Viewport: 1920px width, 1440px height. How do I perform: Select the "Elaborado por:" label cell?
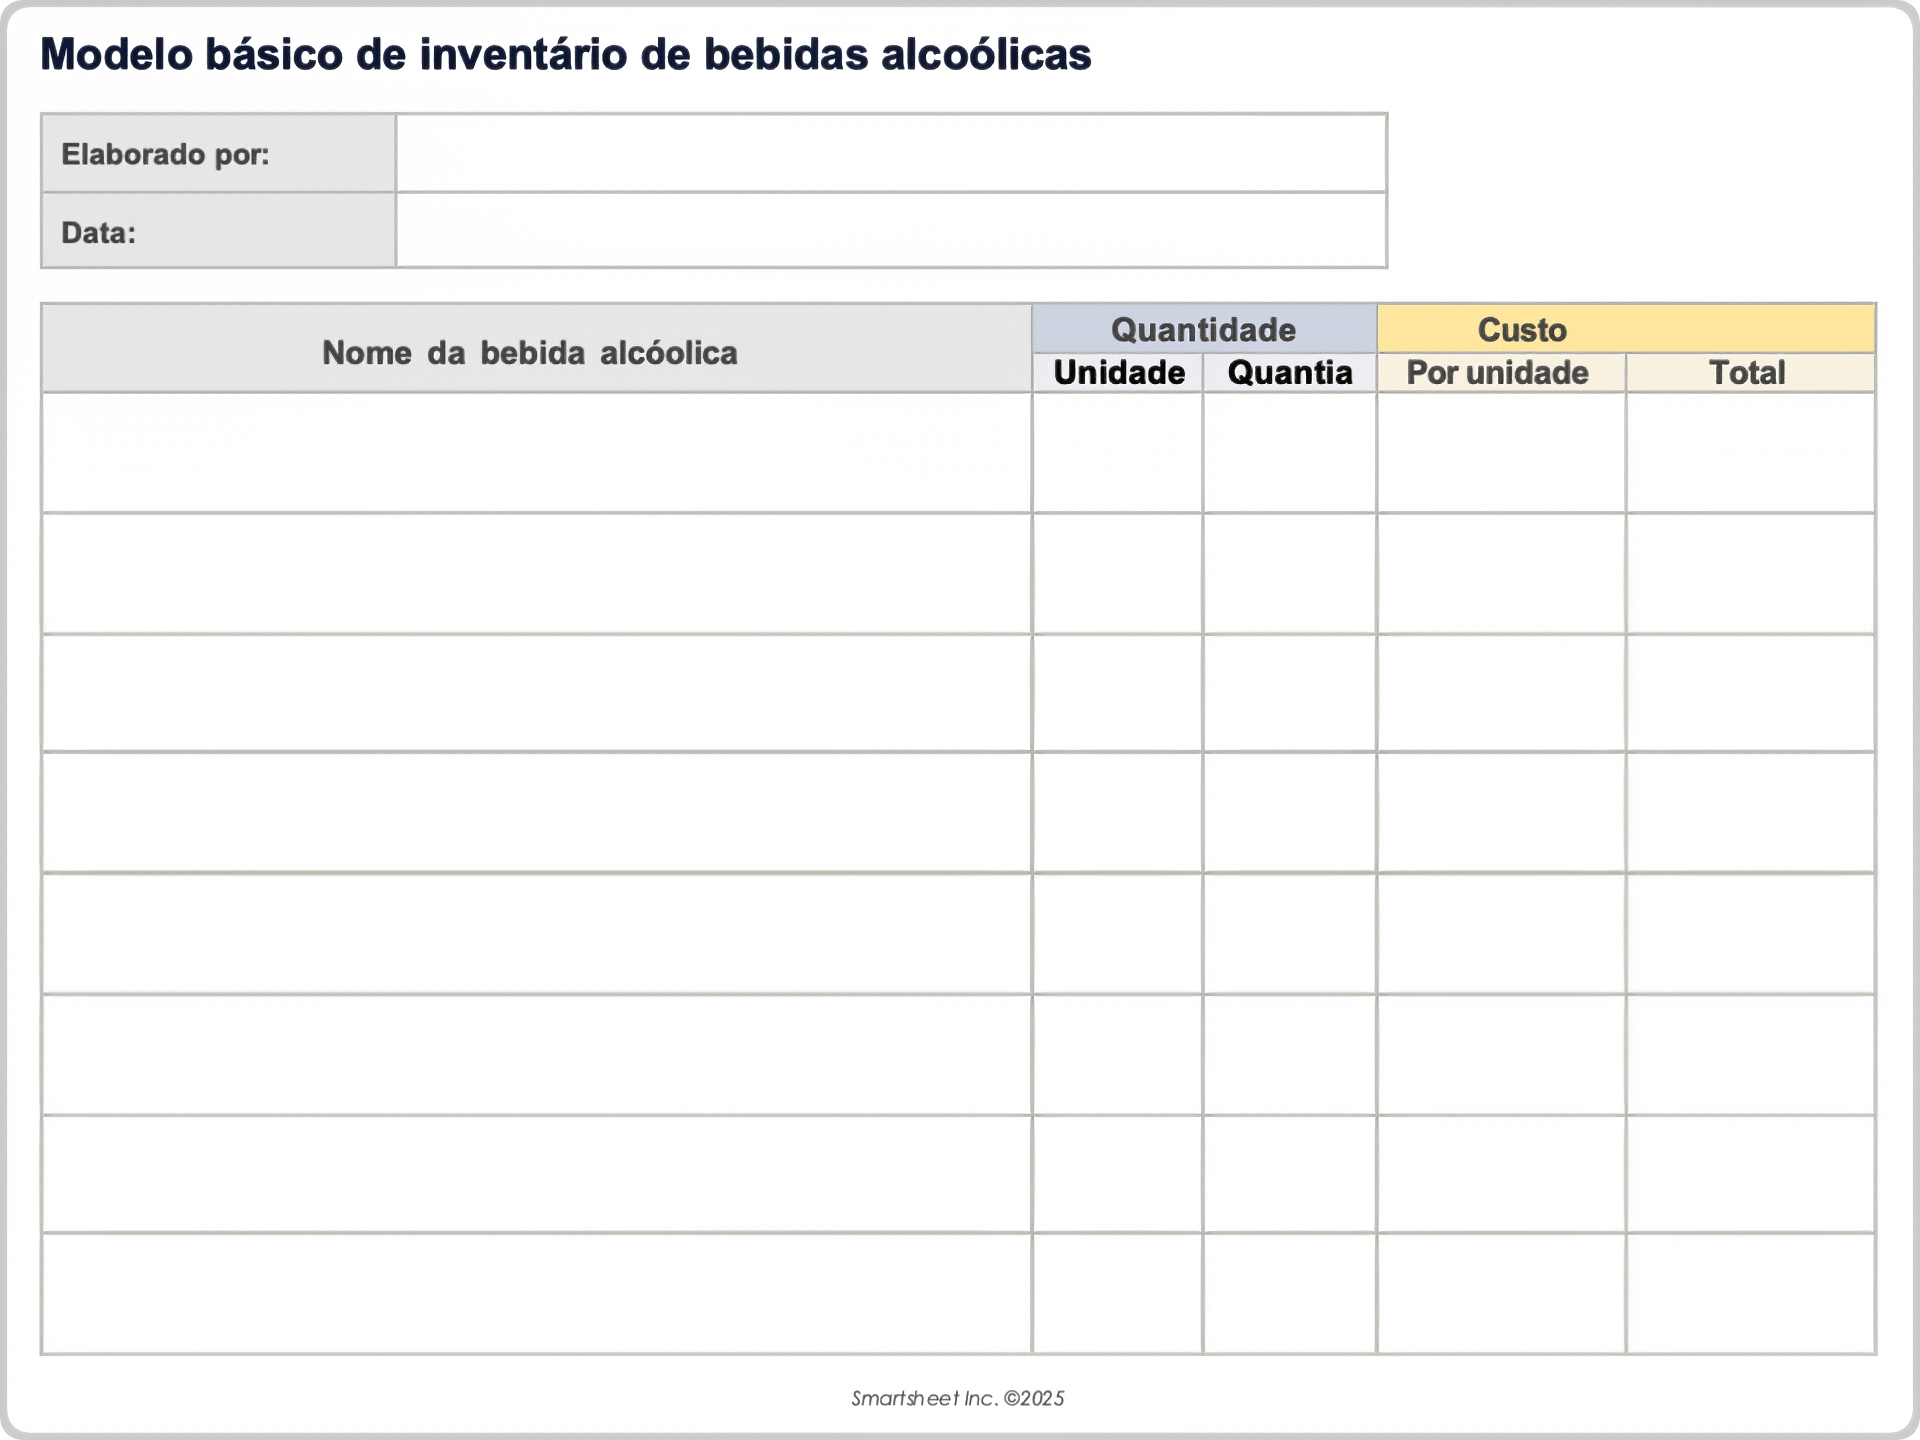coord(218,154)
